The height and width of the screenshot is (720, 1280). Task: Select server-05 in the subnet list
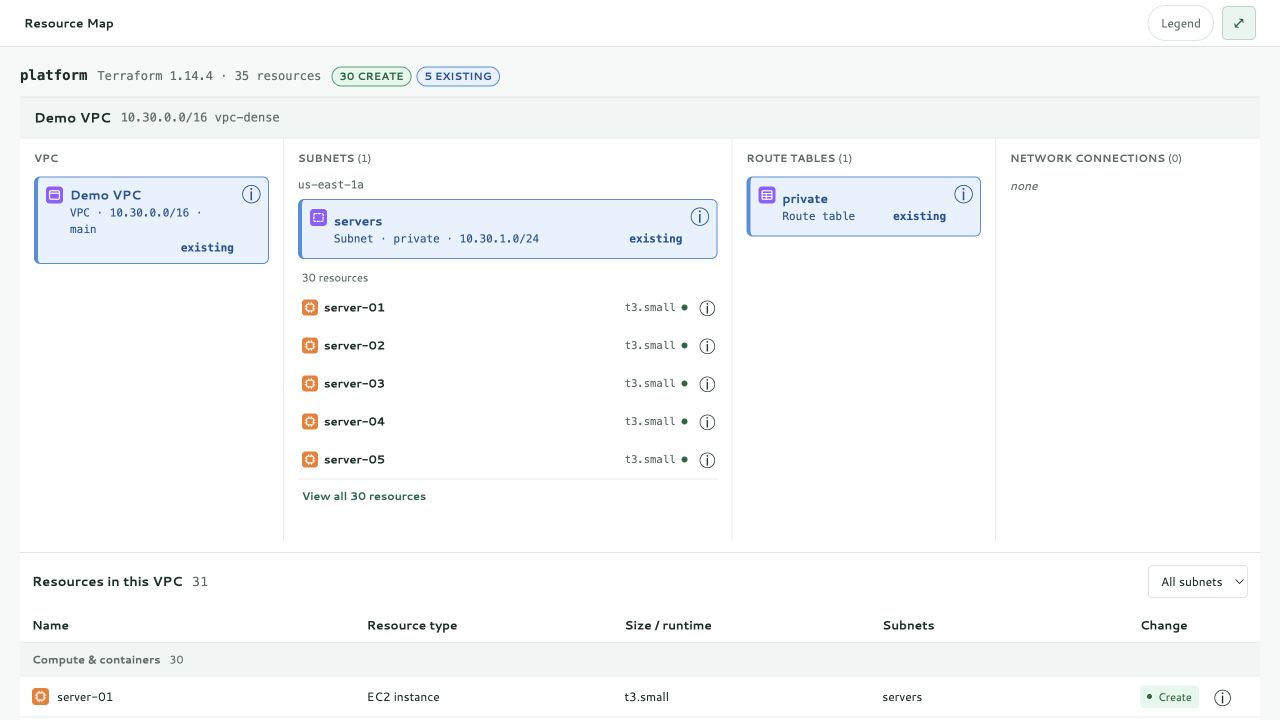pyautogui.click(x=509, y=460)
